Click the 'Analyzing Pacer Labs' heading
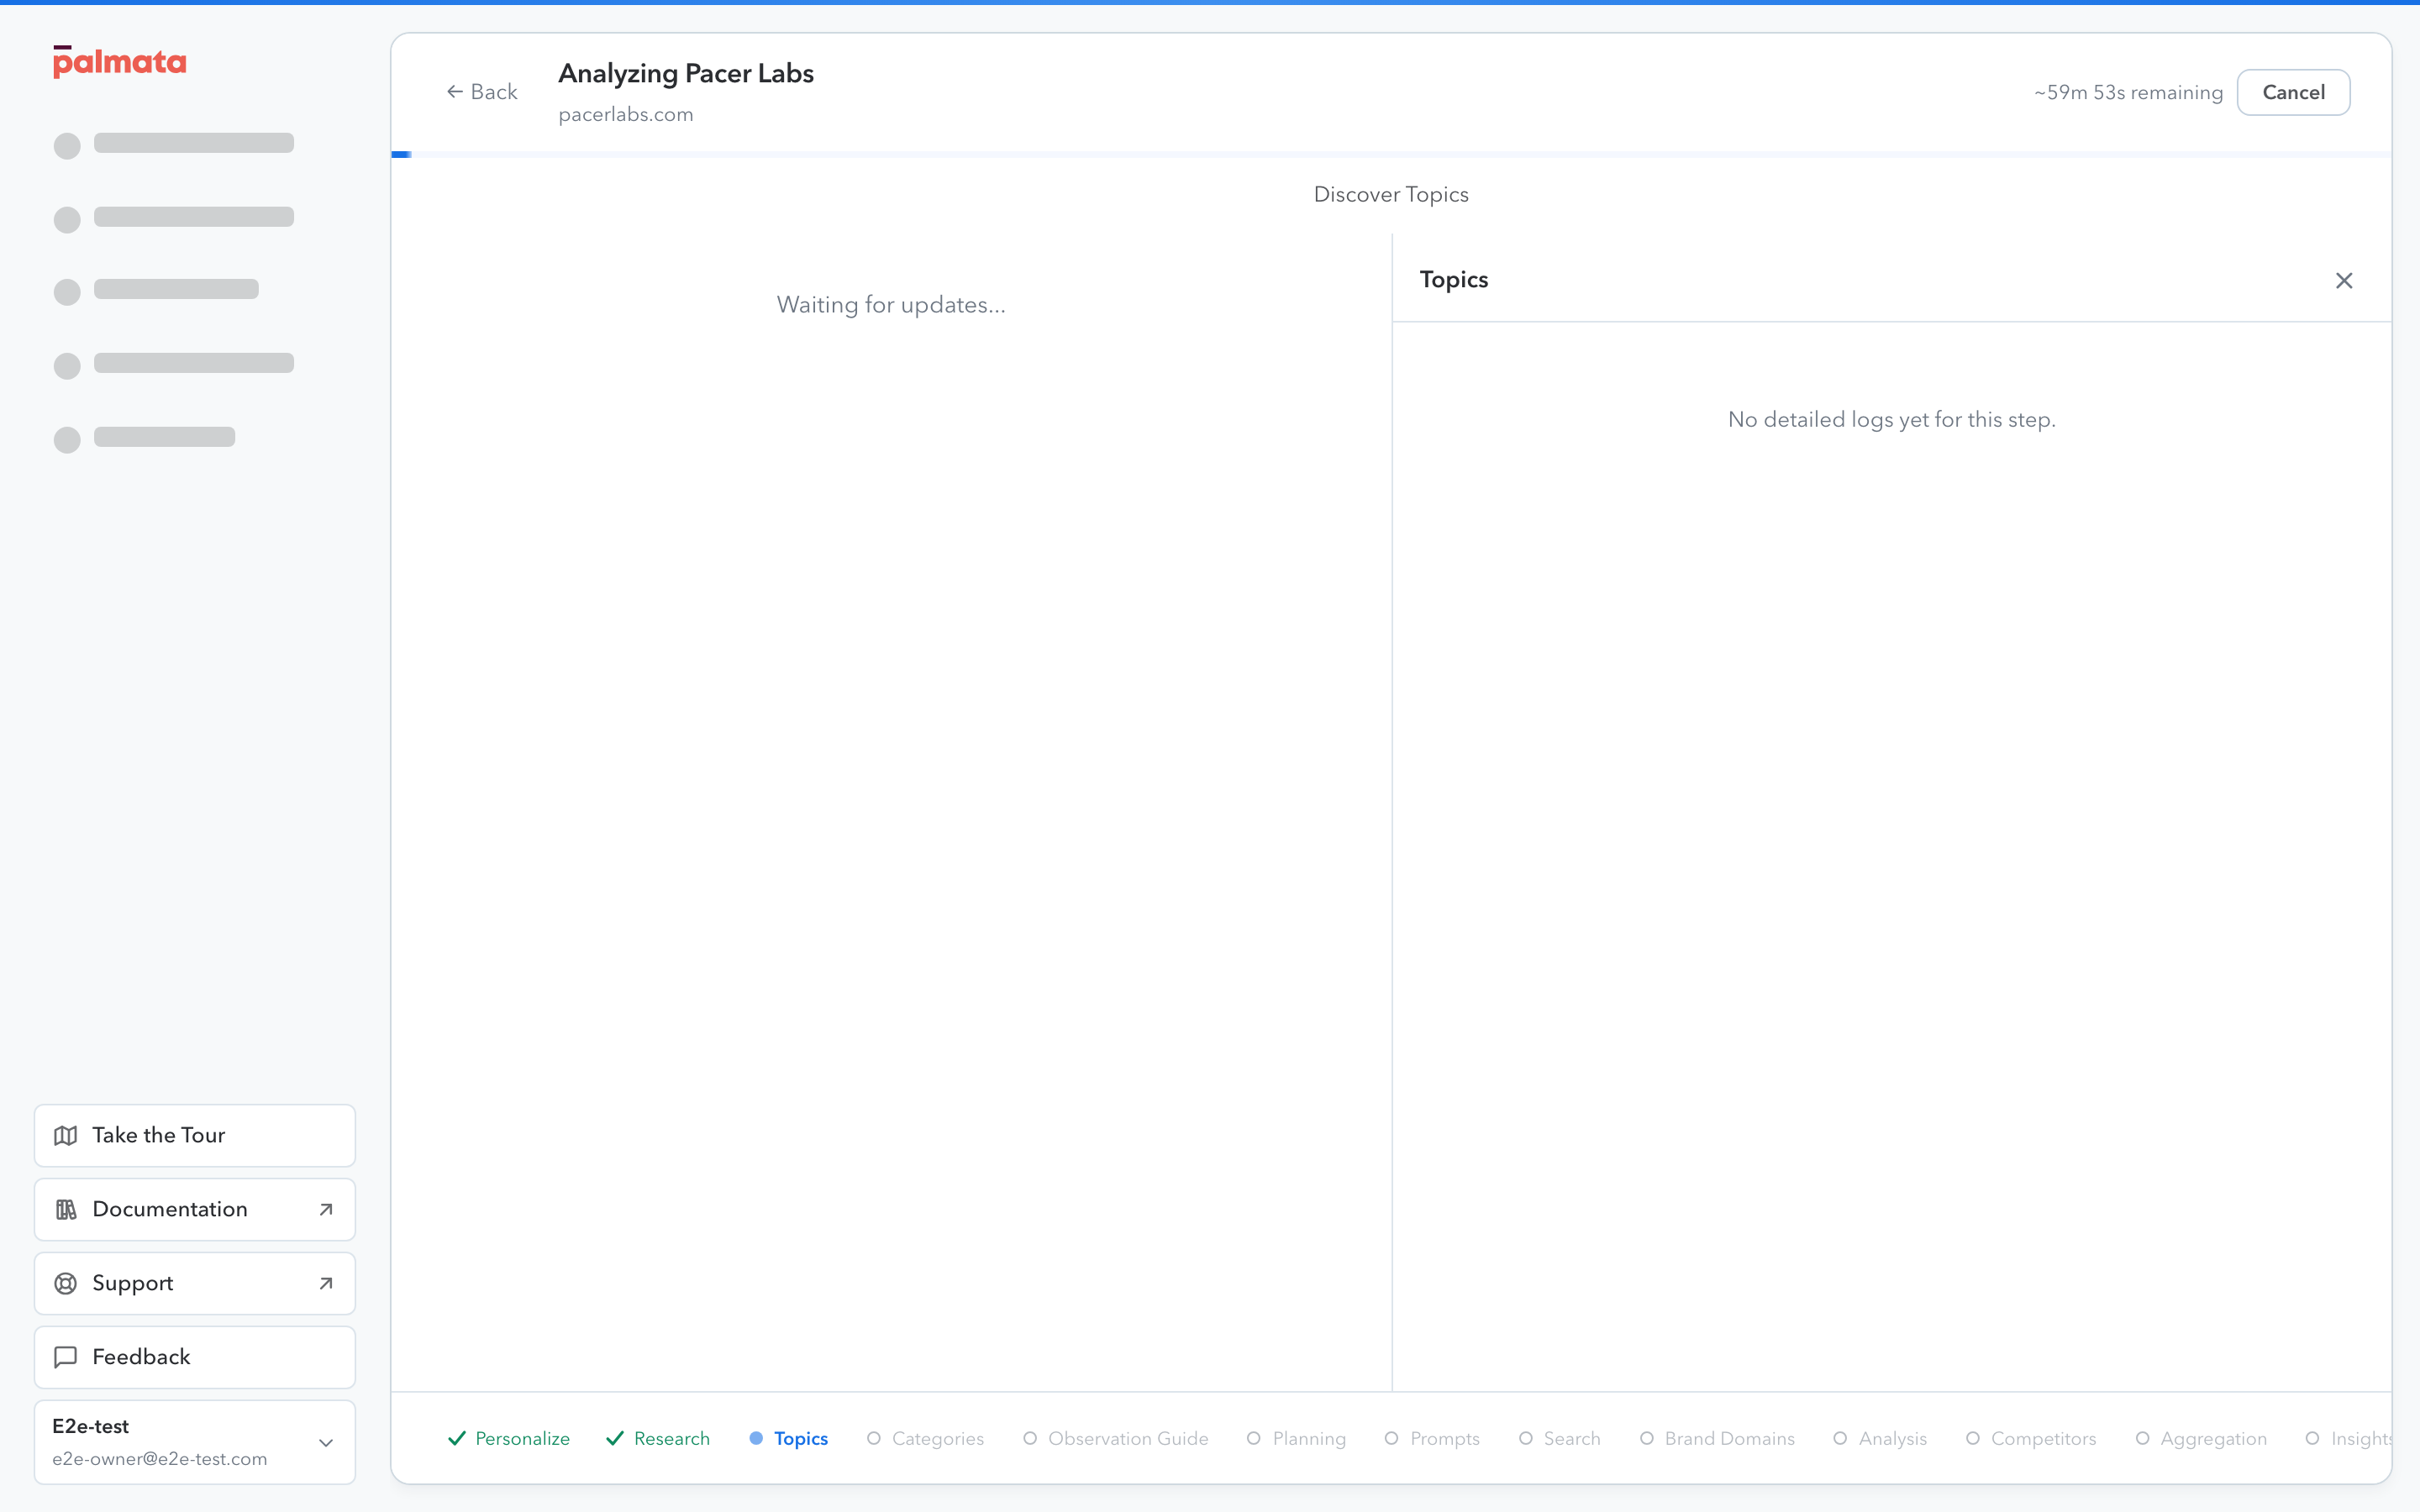Screen dimensions: 2420x1512 tap(686, 74)
